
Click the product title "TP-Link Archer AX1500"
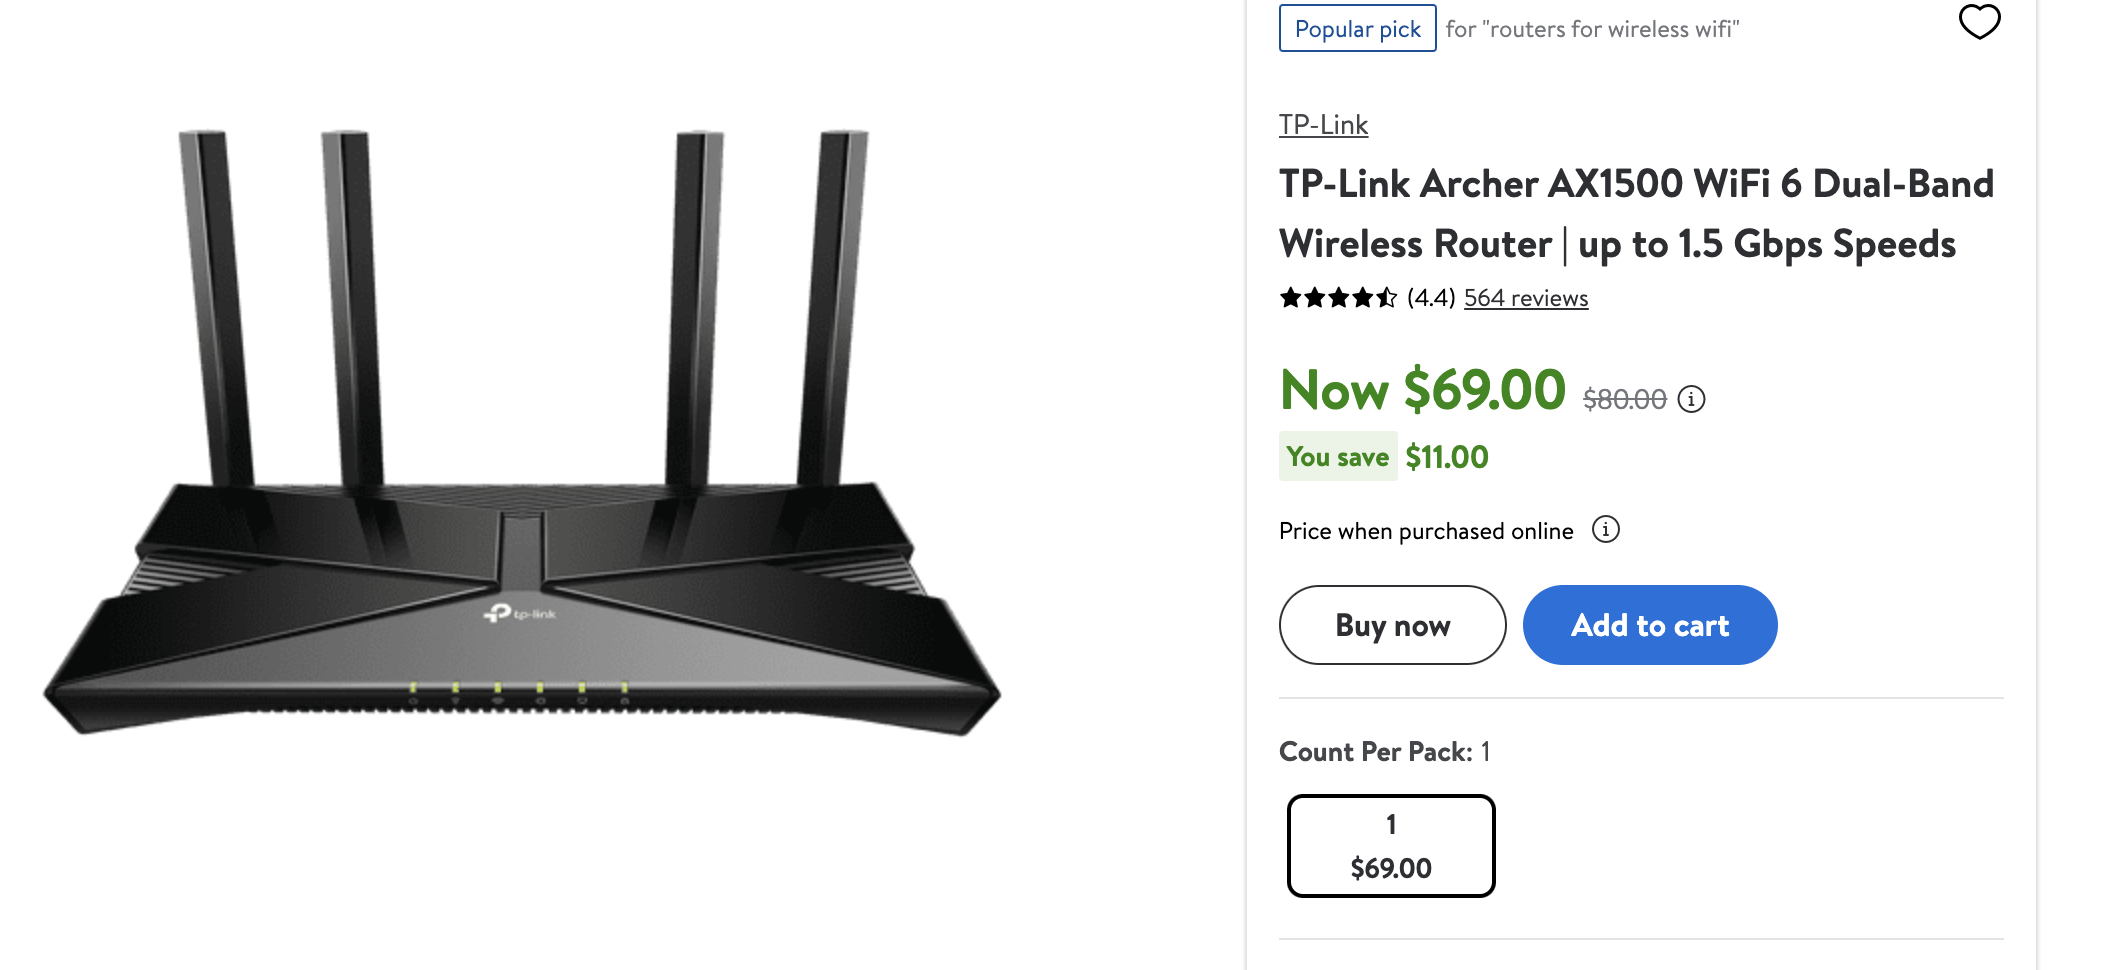click(x=1636, y=214)
